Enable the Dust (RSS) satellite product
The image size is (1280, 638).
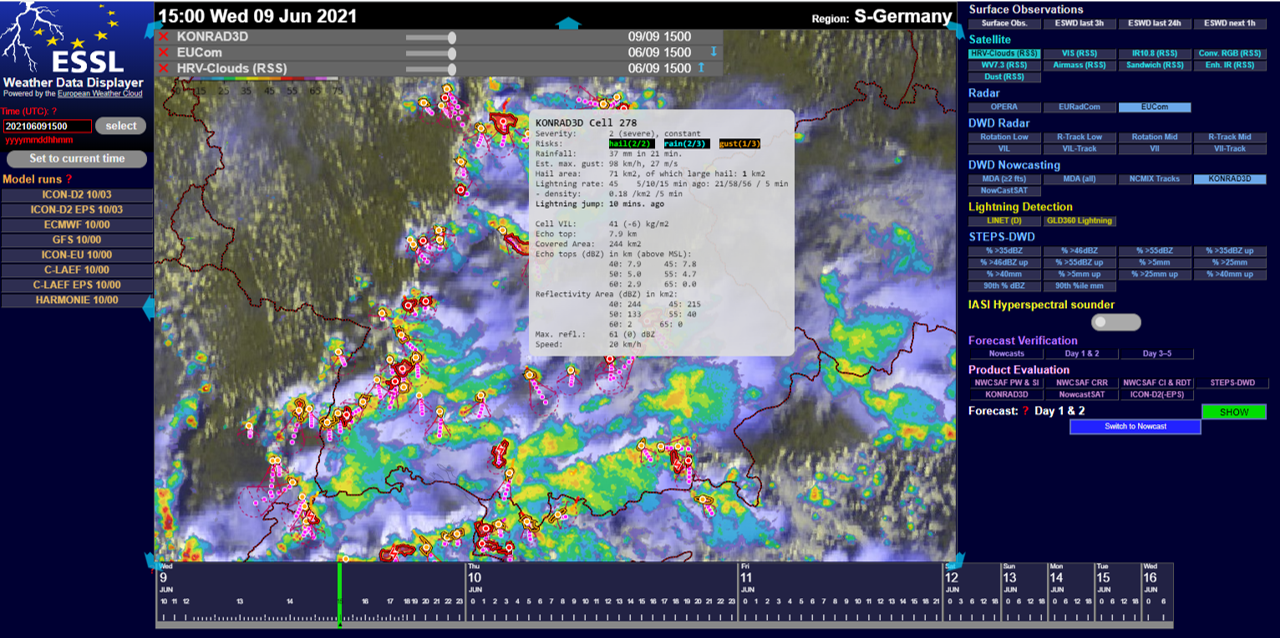(1004, 77)
